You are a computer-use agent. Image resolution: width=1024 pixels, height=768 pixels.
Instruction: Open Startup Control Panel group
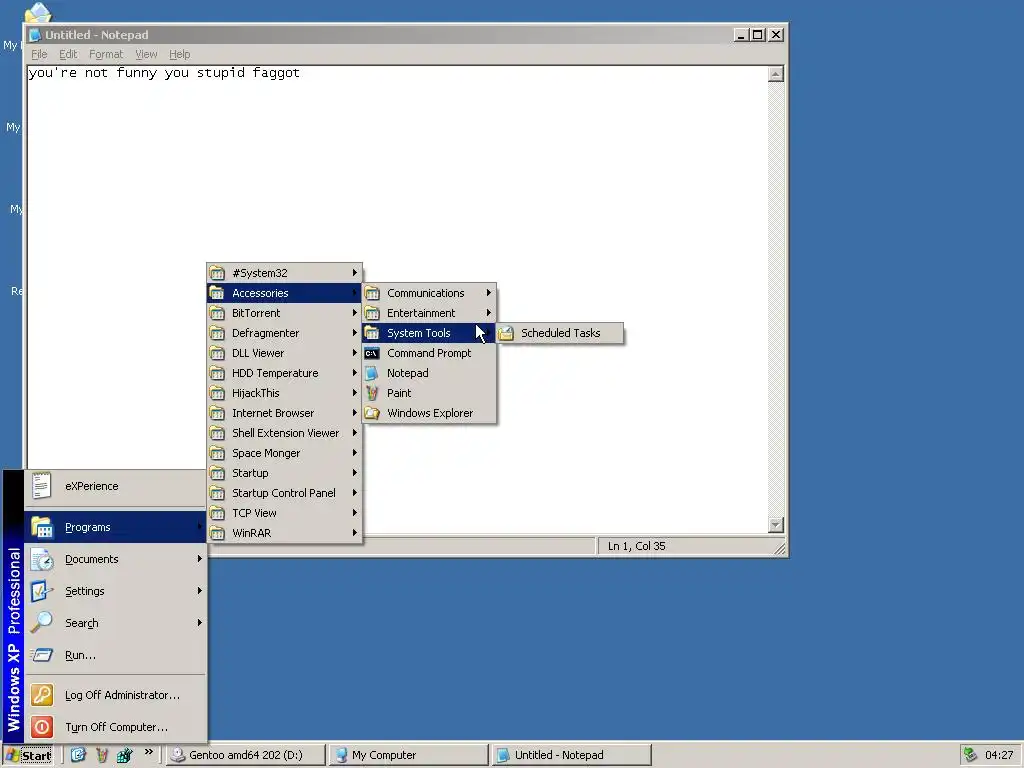[285, 493]
